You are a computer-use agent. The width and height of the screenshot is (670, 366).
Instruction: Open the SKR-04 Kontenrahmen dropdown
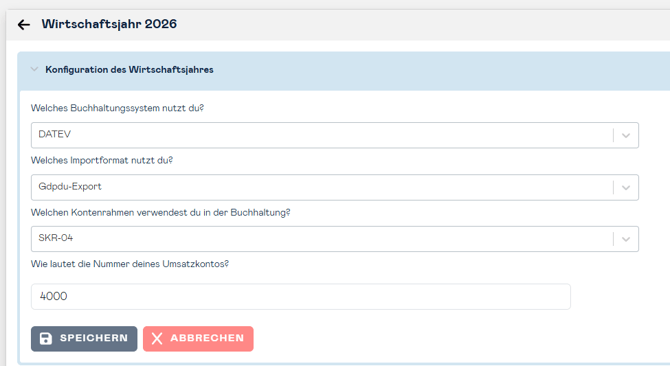coord(335,239)
